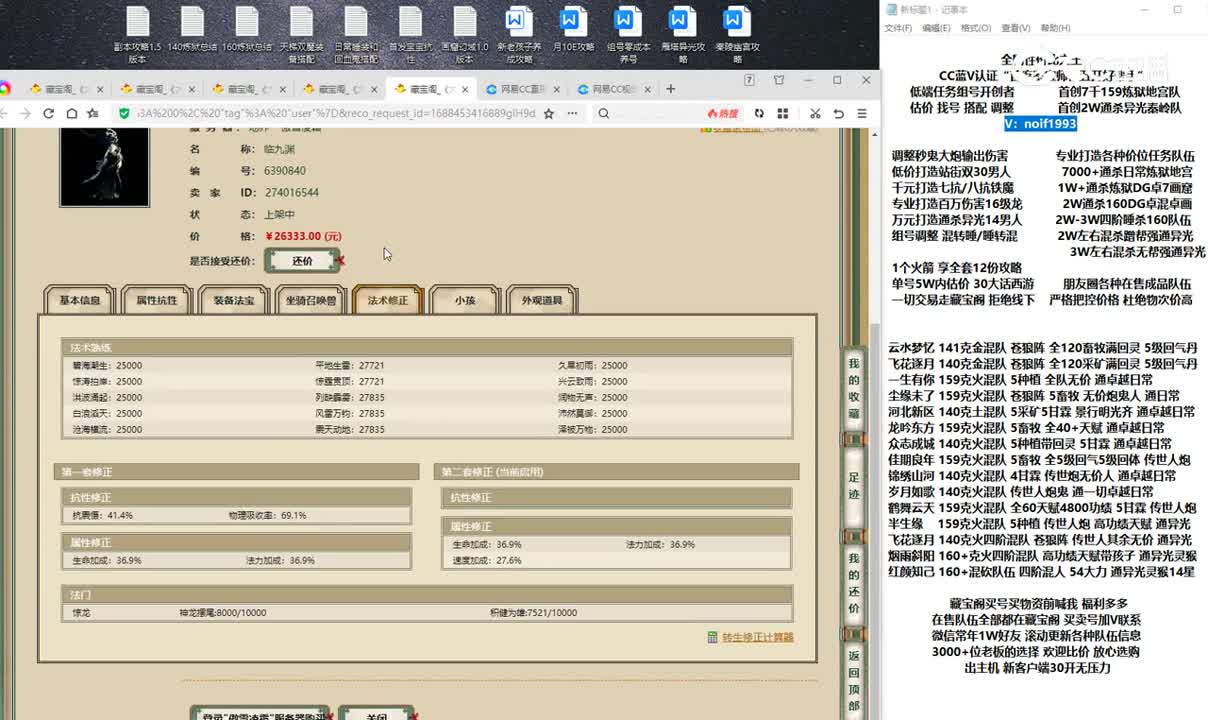Switch to the 基本信息 tab
This screenshot has width=1208, height=720.
[80, 300]
